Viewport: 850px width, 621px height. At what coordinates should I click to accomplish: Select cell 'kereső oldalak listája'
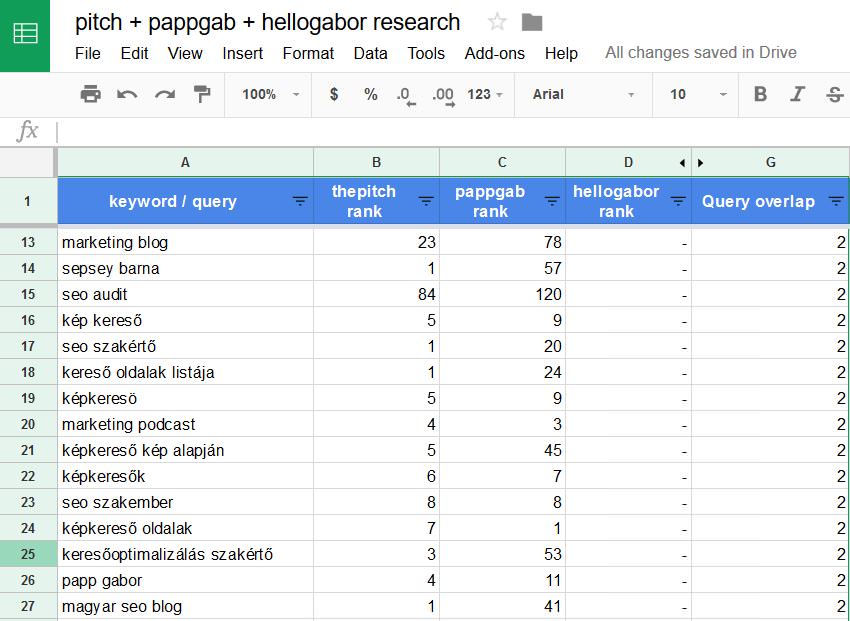(185, 372)
